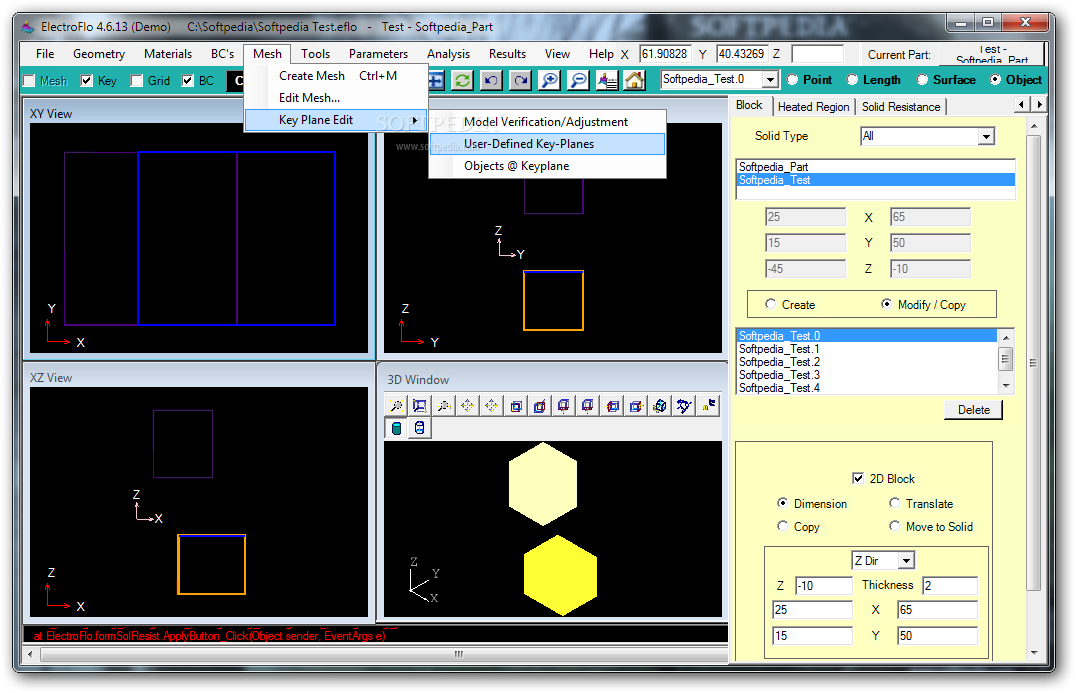Select the Create radio button
Viewport: 1076px width, 693px height.
771,304
